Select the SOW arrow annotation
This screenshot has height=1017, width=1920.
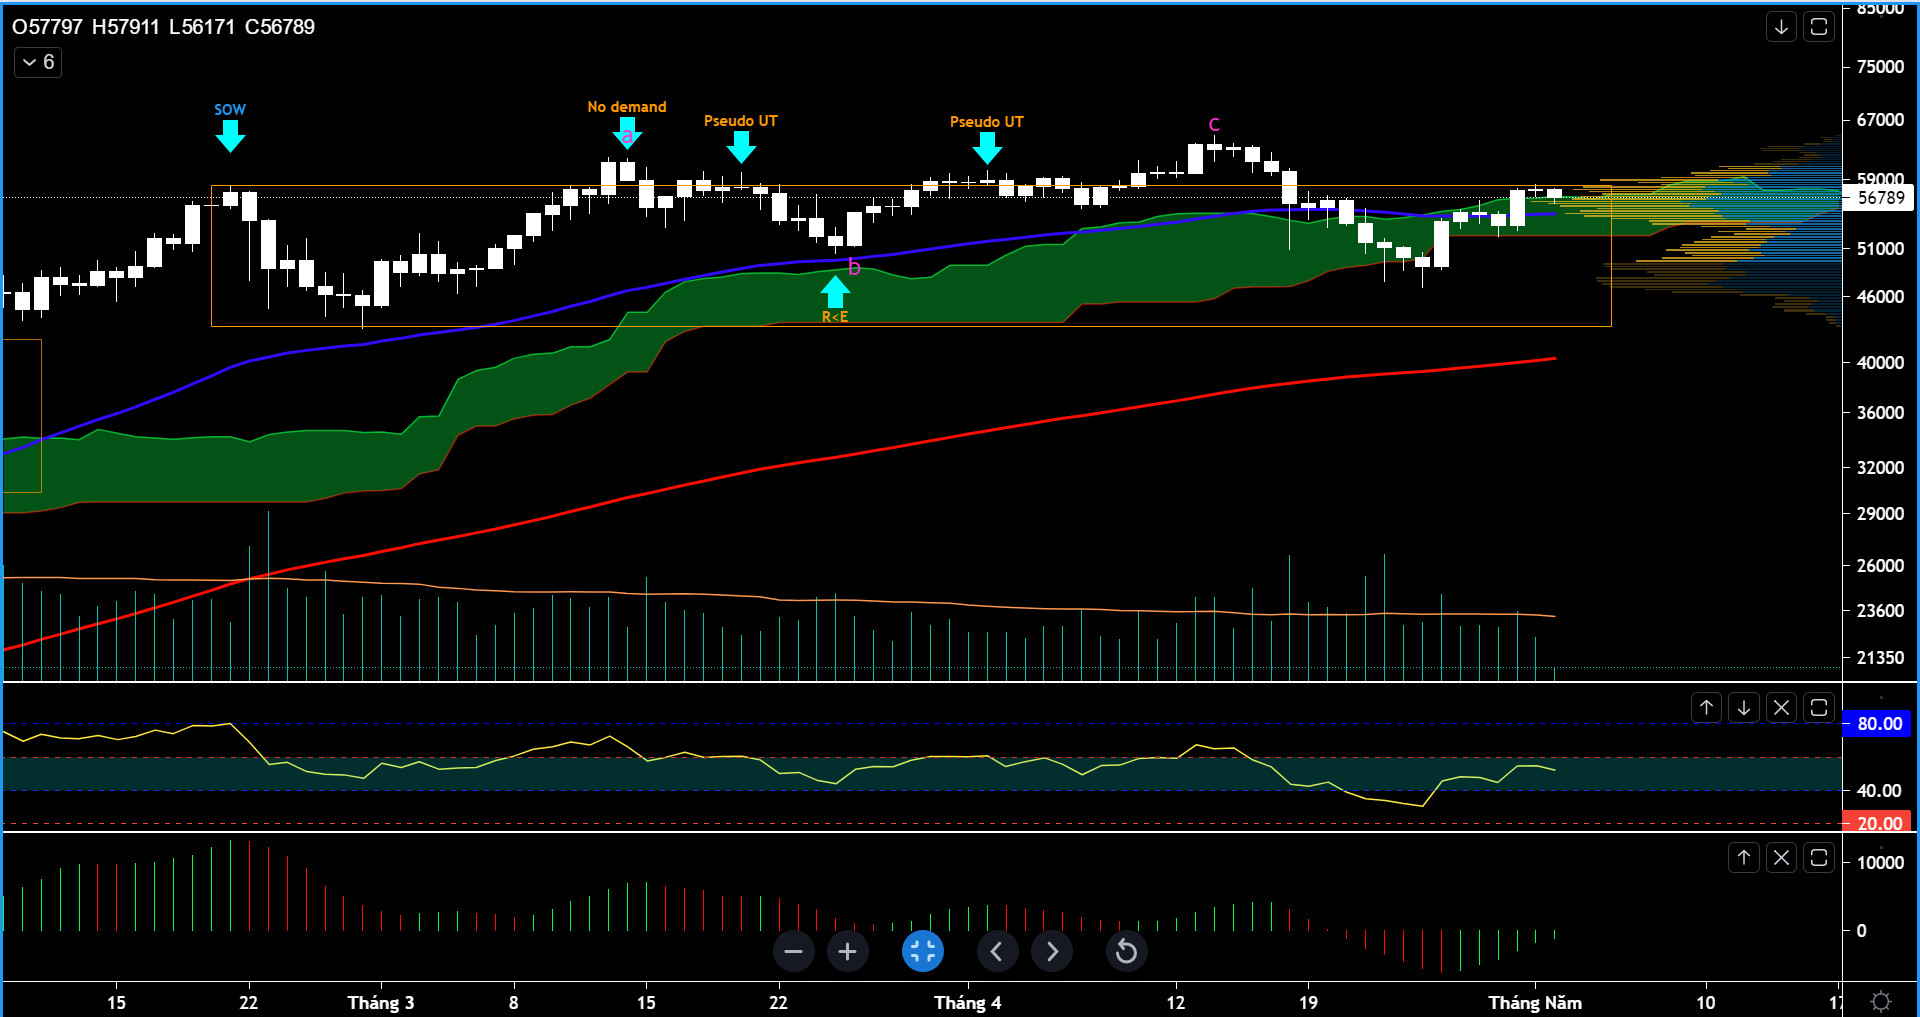pyautogui.click(x=230, y=135)
